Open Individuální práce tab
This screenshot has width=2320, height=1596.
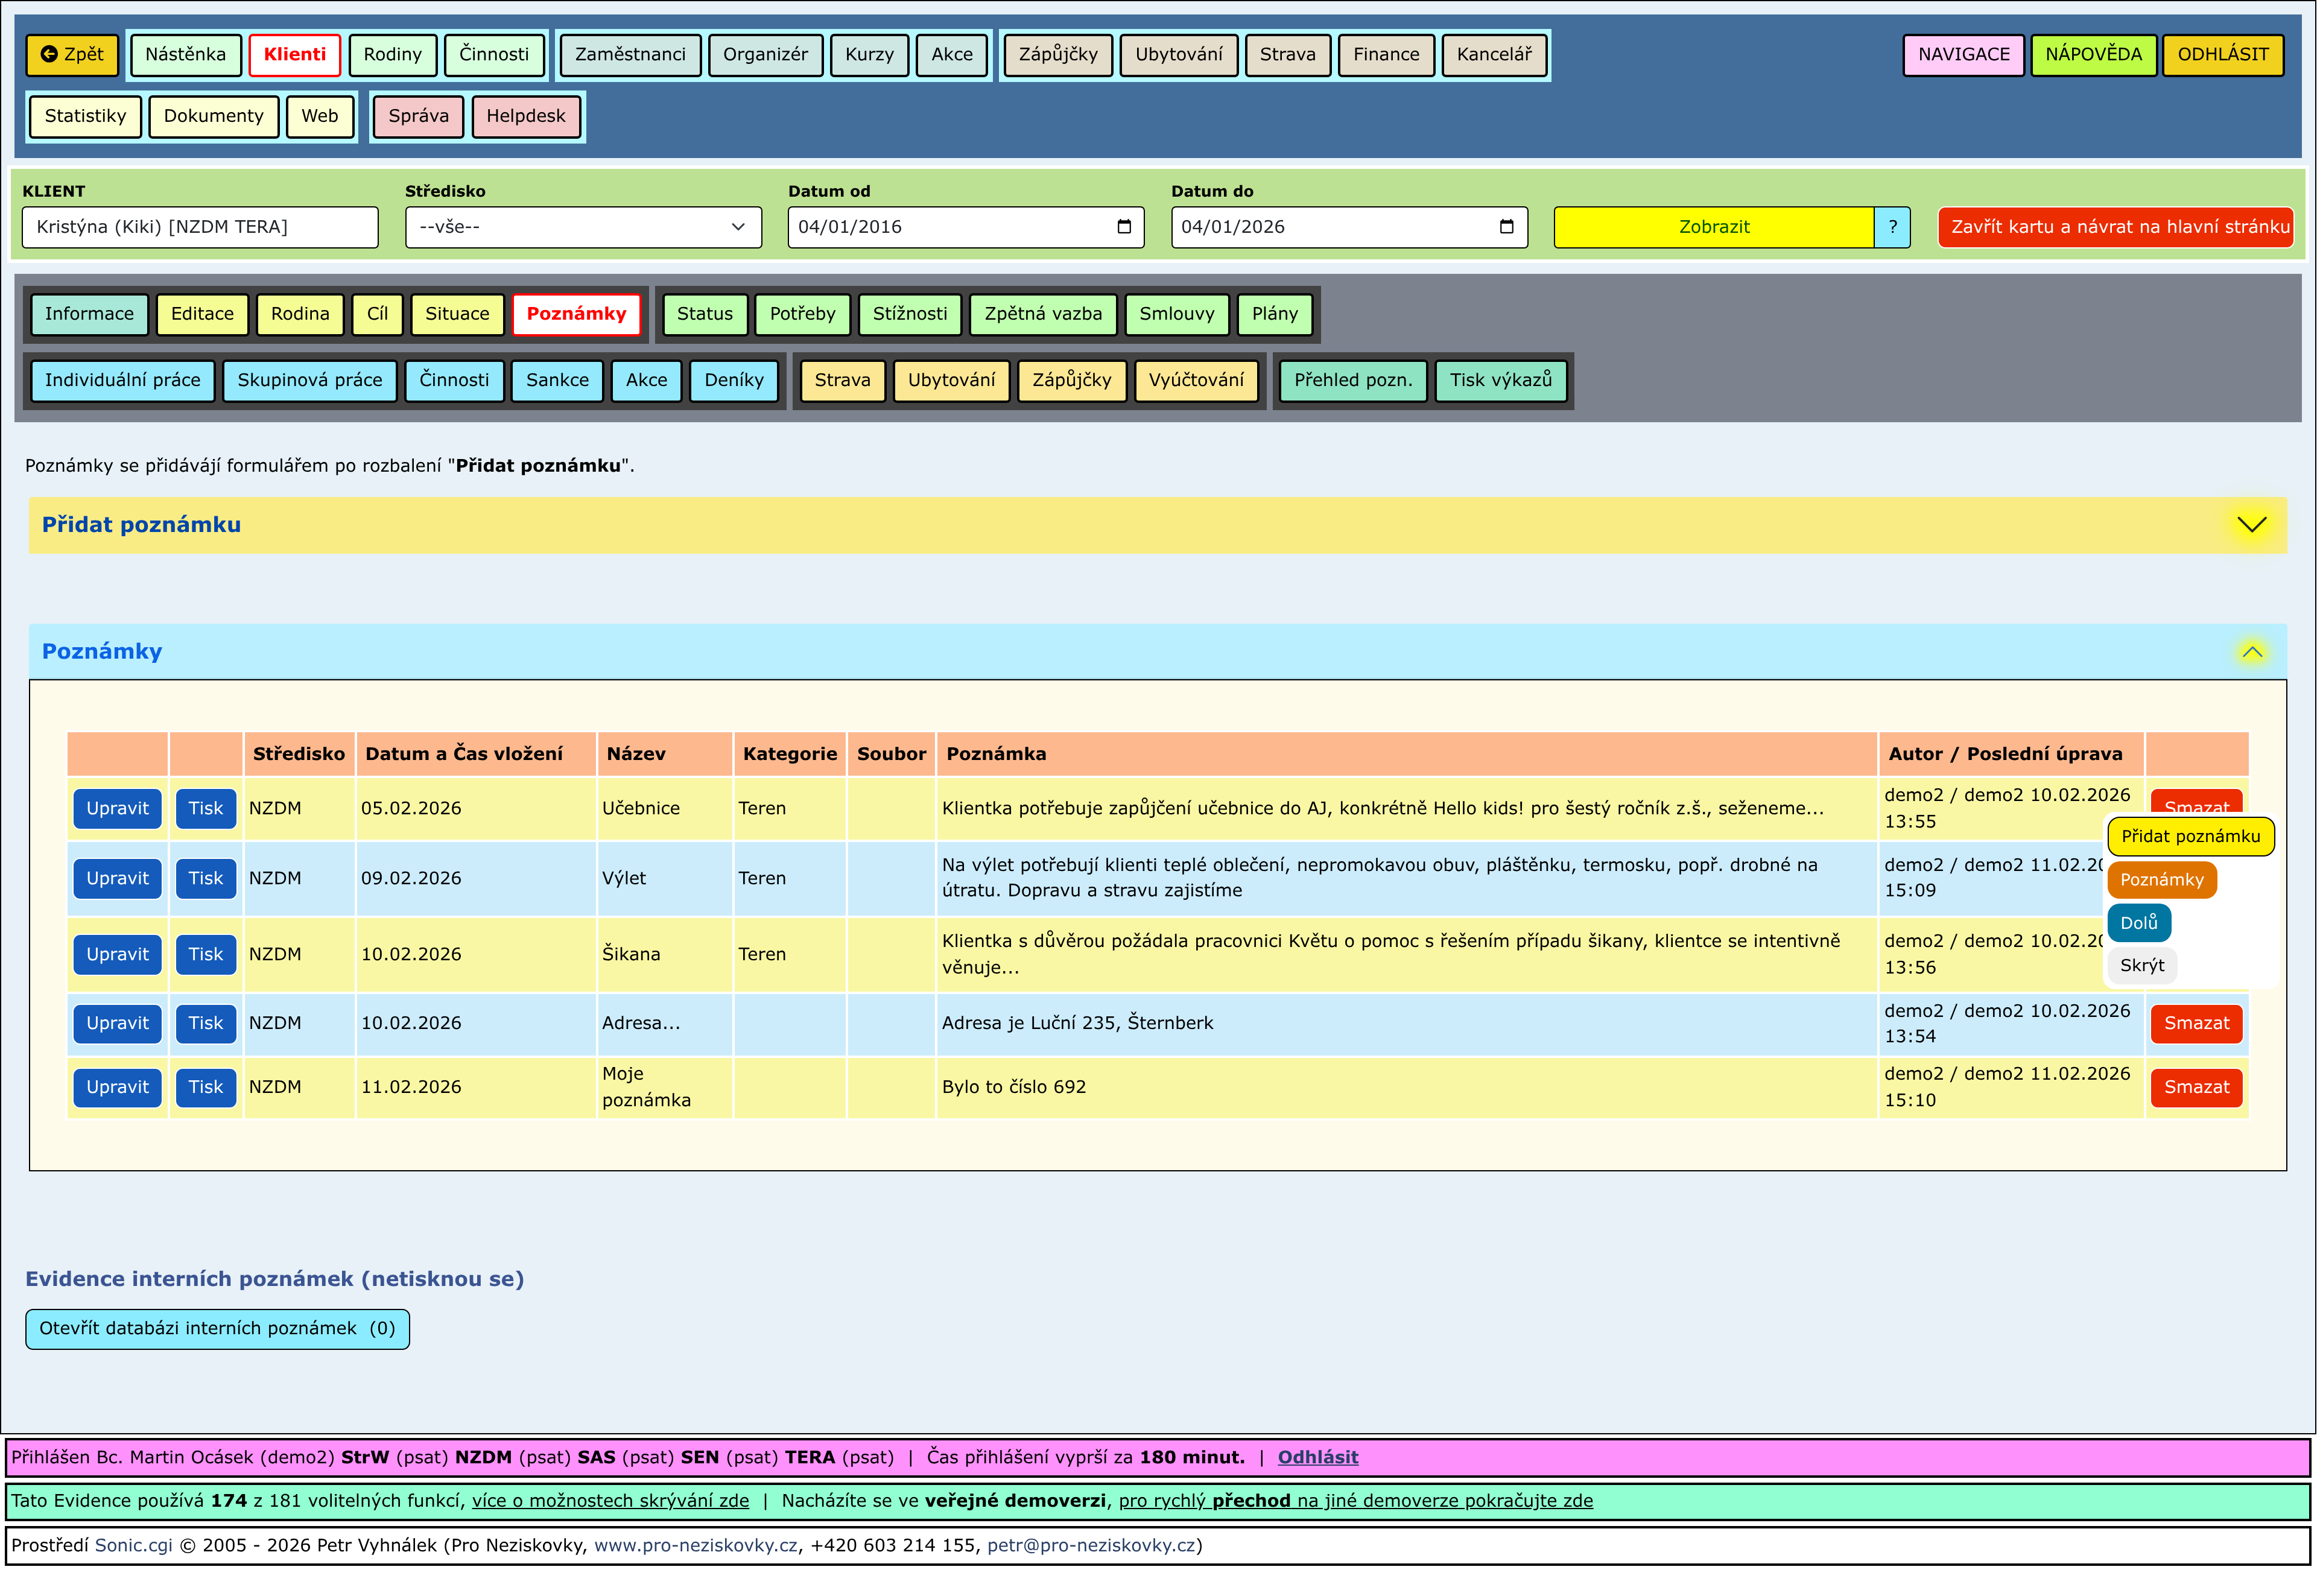coord(123,381)
